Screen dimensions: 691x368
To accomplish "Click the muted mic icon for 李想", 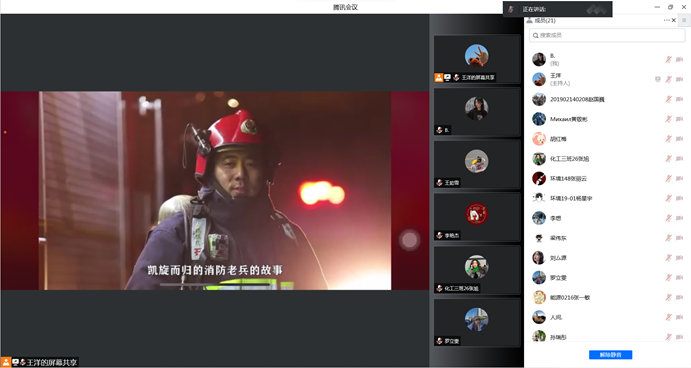I will tap(669, 218).
